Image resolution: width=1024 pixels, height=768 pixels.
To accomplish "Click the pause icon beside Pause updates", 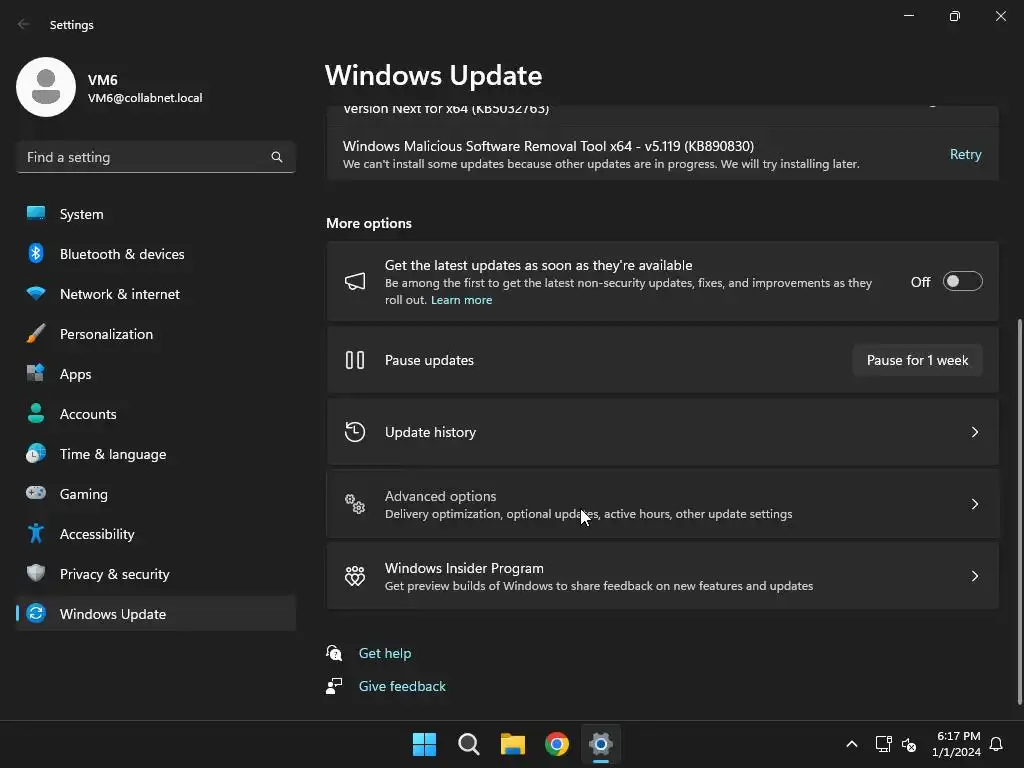I will [x=355, y=360].
